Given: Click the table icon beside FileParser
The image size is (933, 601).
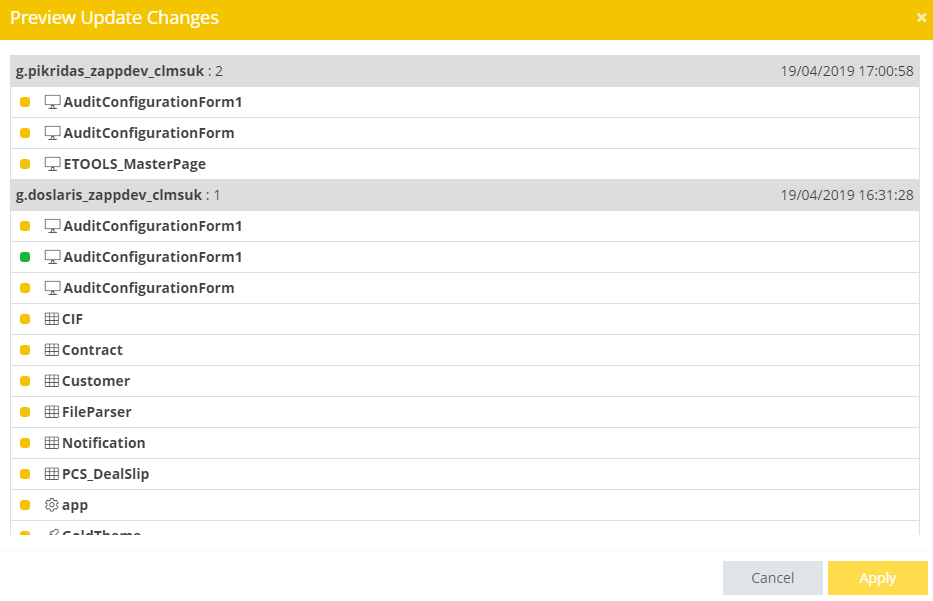Looking at the screenshot, I should click(x=52, y=412).
